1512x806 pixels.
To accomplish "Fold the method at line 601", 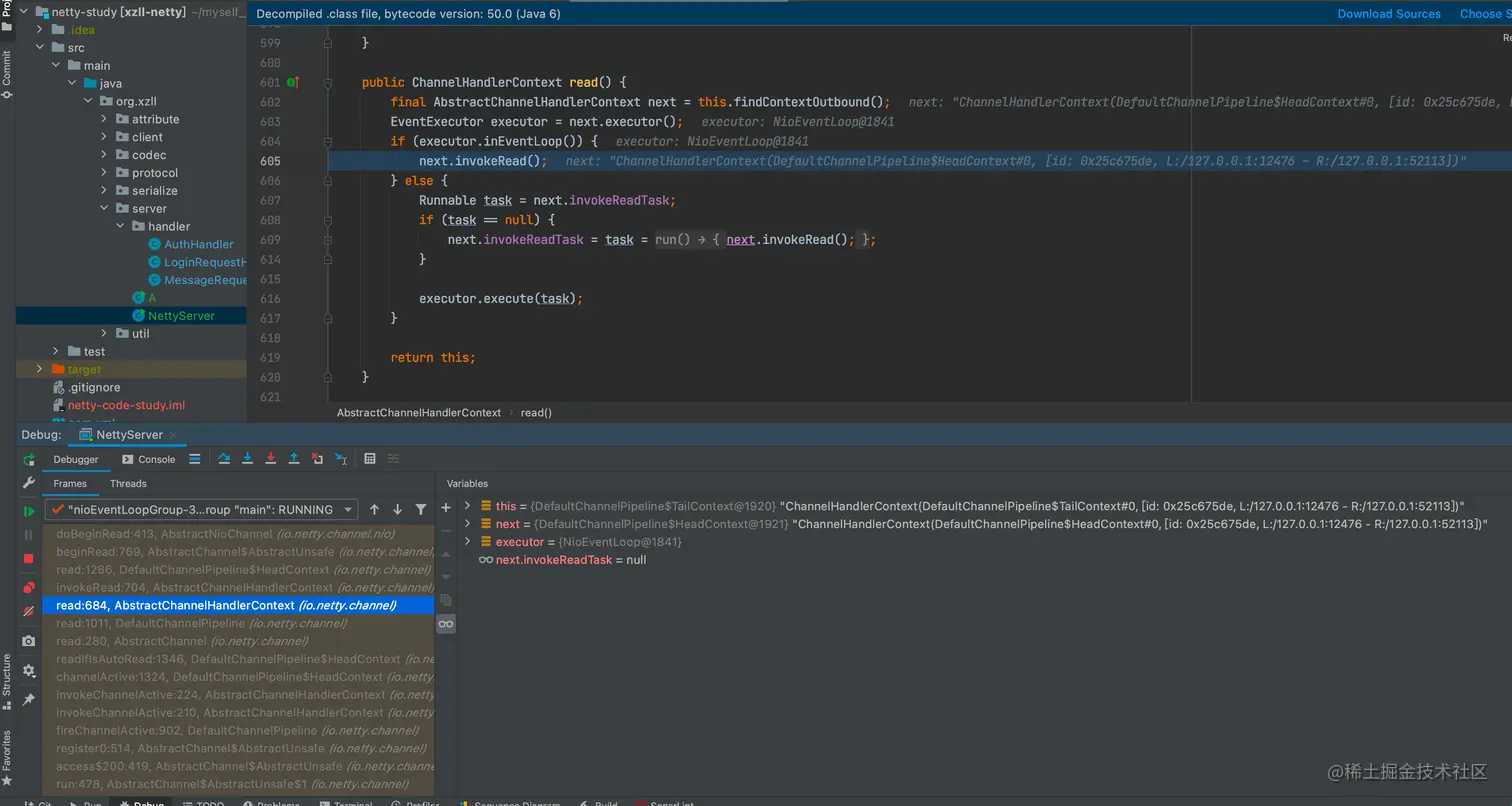I will [327, 82].
